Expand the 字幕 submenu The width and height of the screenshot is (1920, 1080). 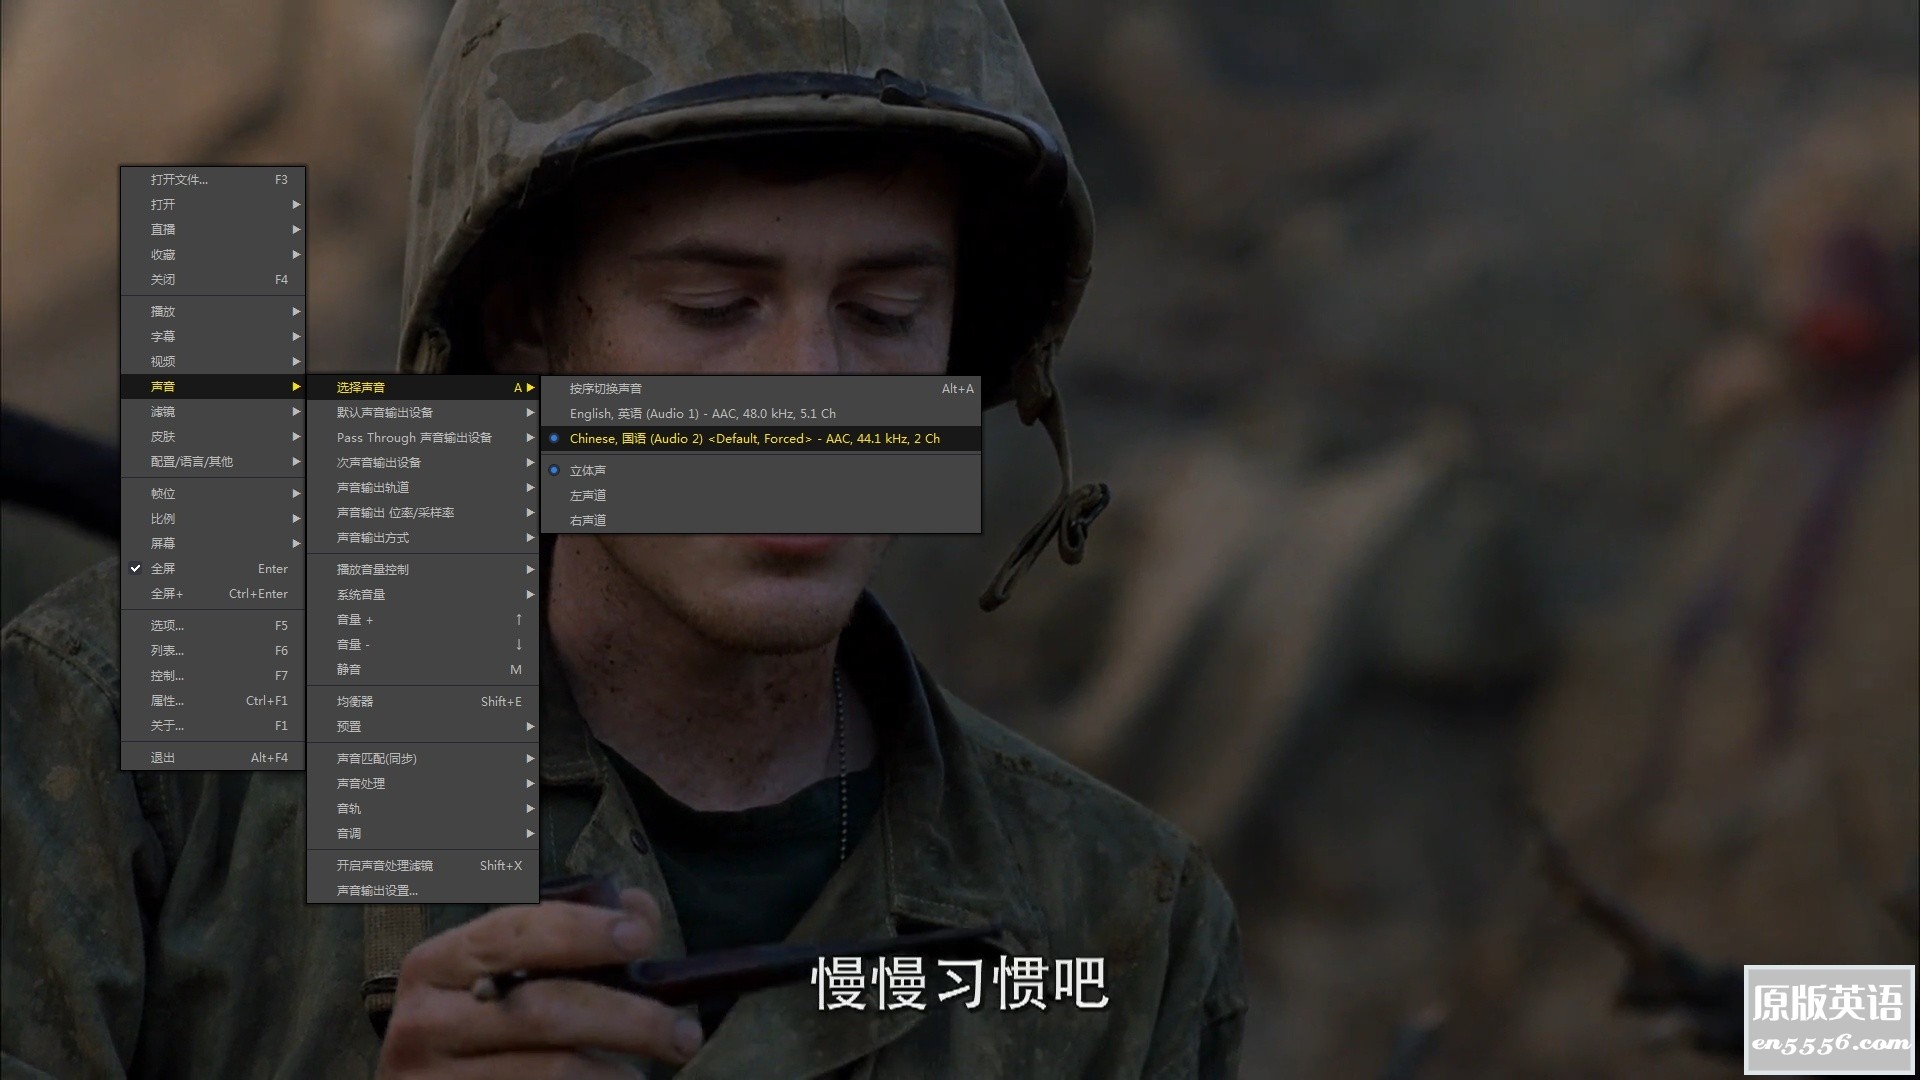pos(213,336)
